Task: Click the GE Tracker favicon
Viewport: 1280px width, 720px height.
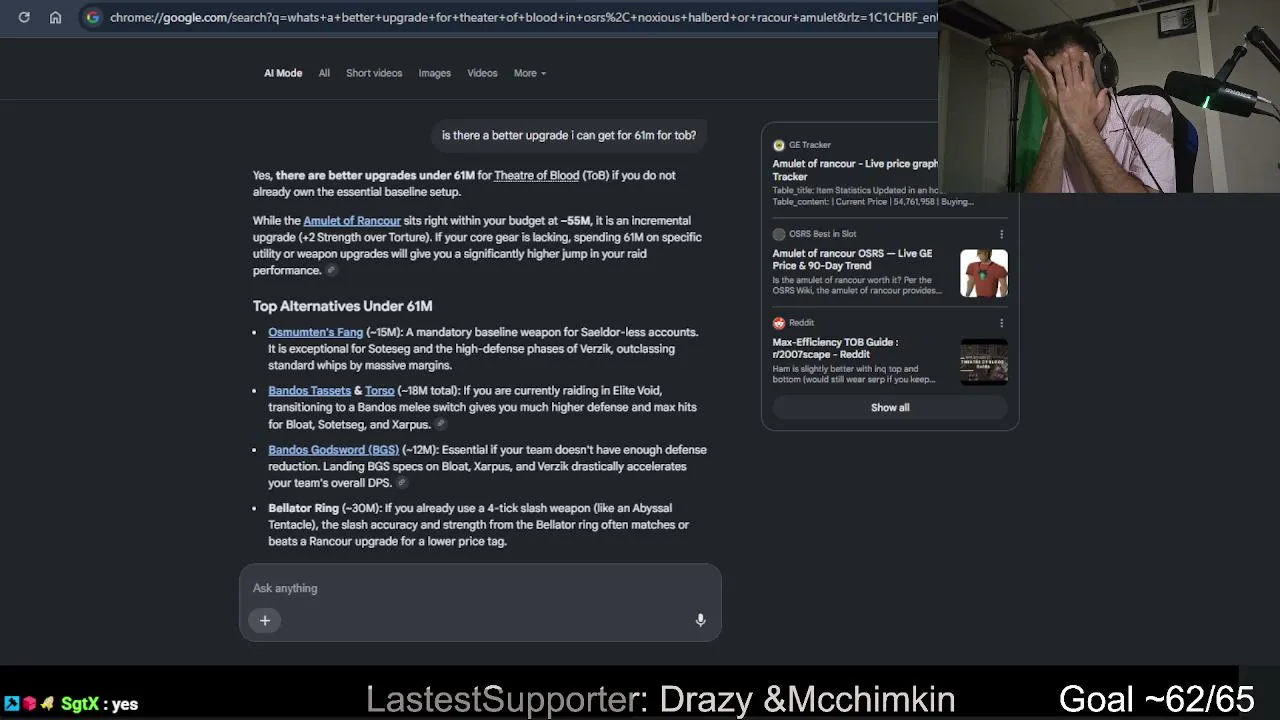Action: [779, 145]
